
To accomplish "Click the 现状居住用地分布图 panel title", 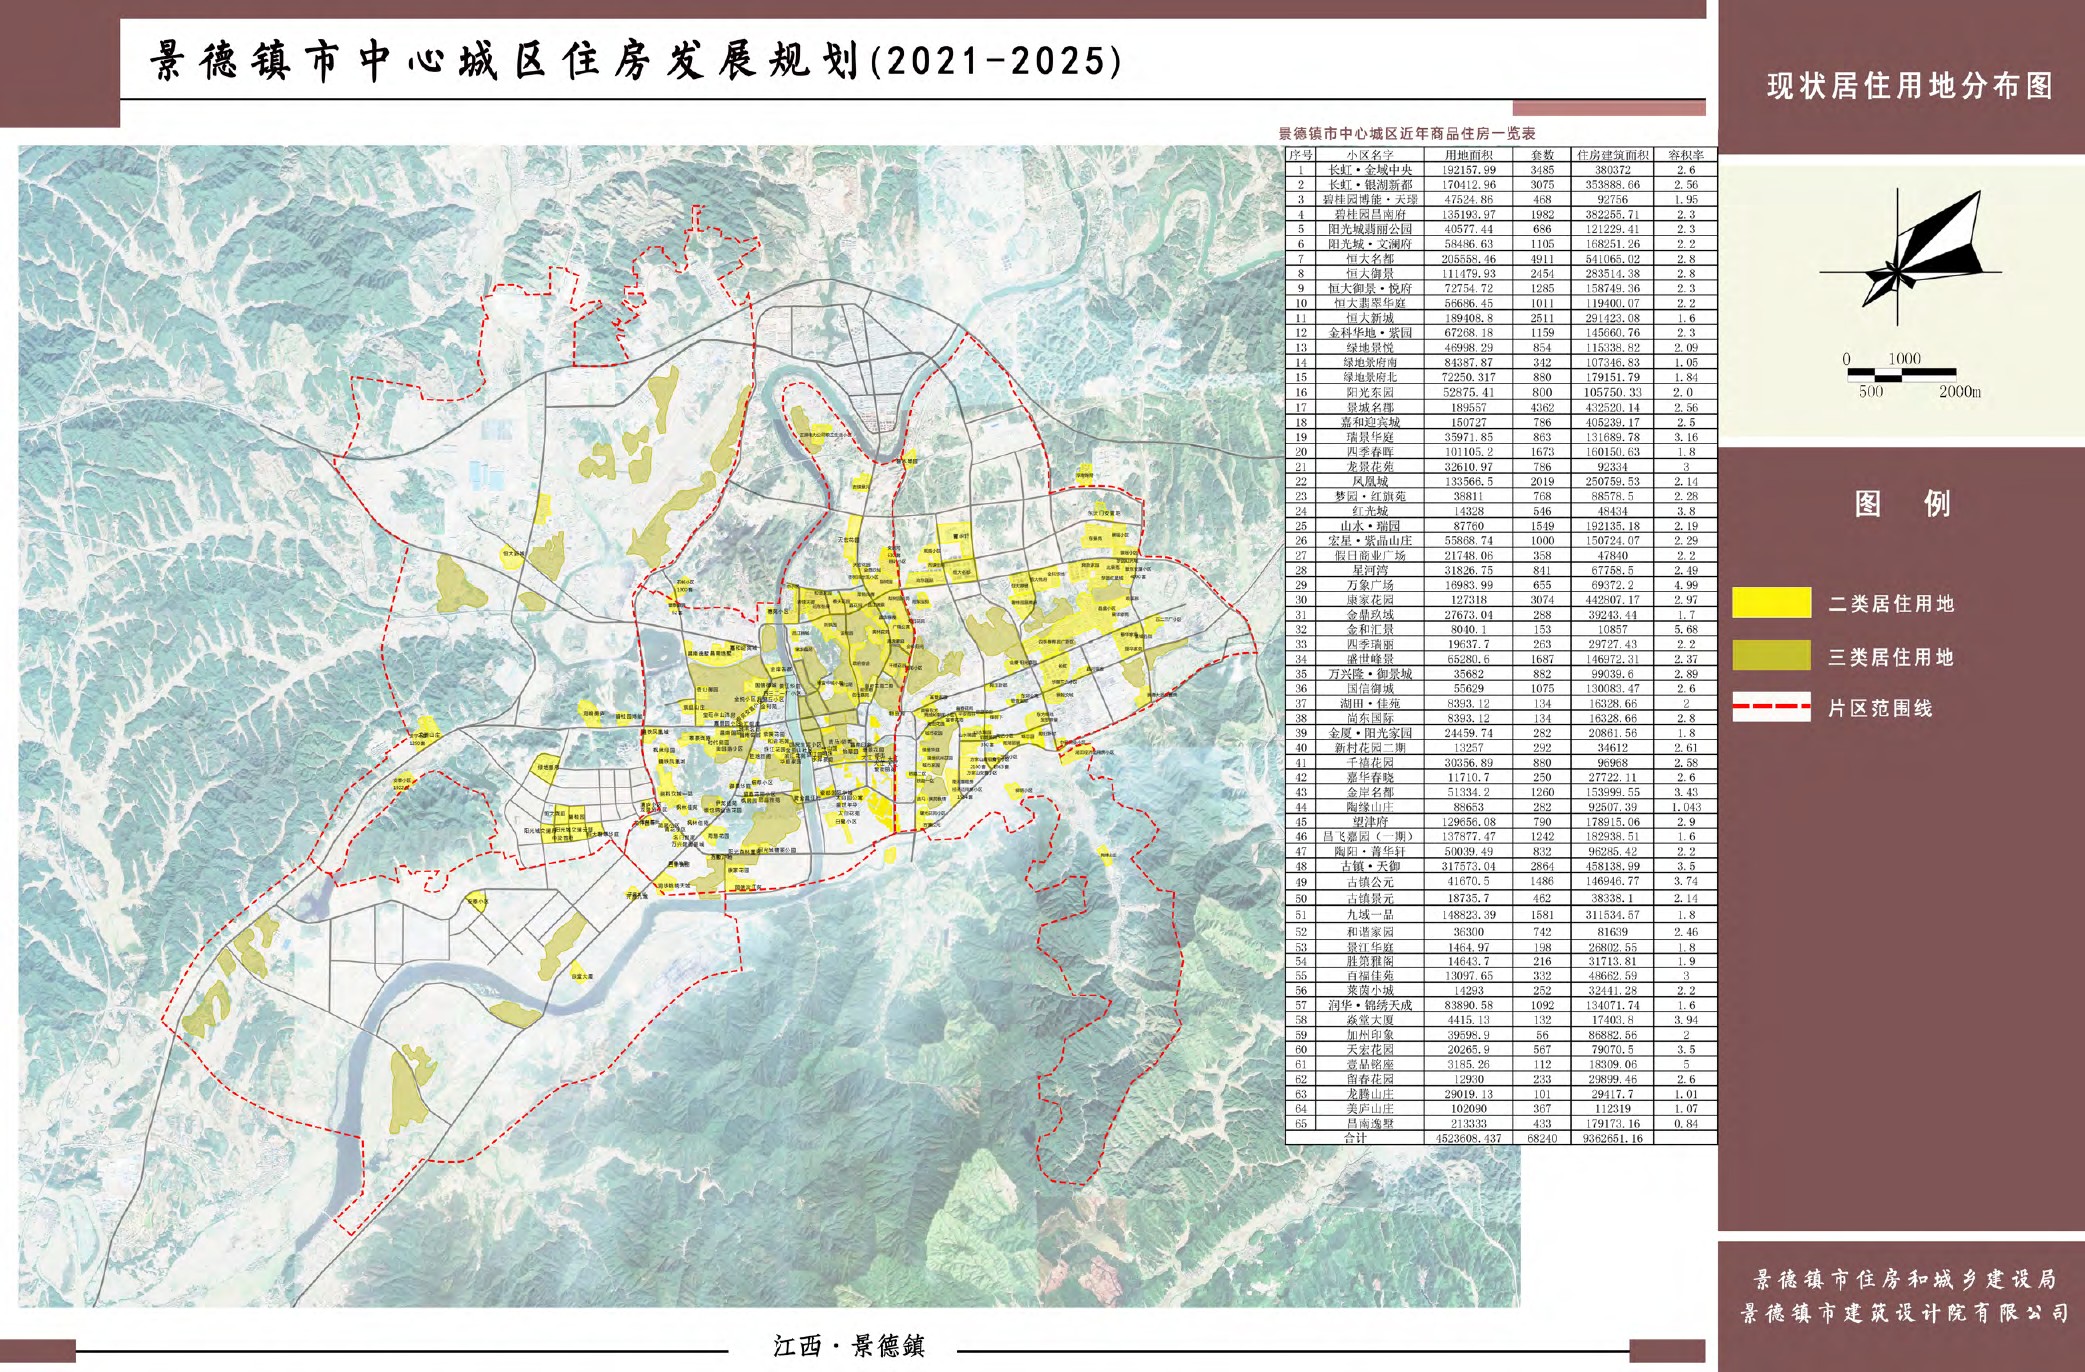I will coord(1909,86).
